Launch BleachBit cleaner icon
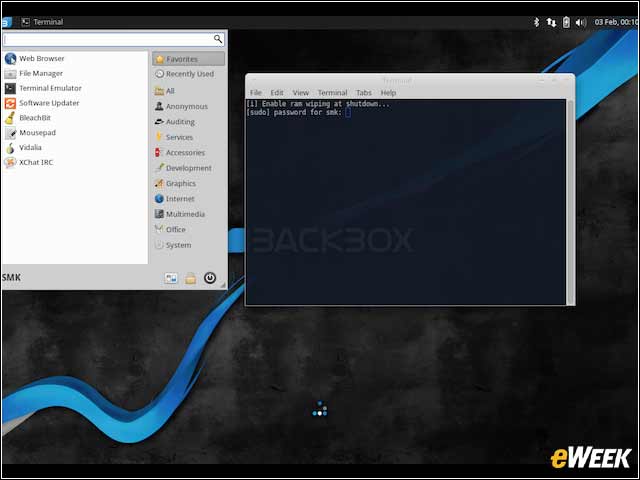 10,118
